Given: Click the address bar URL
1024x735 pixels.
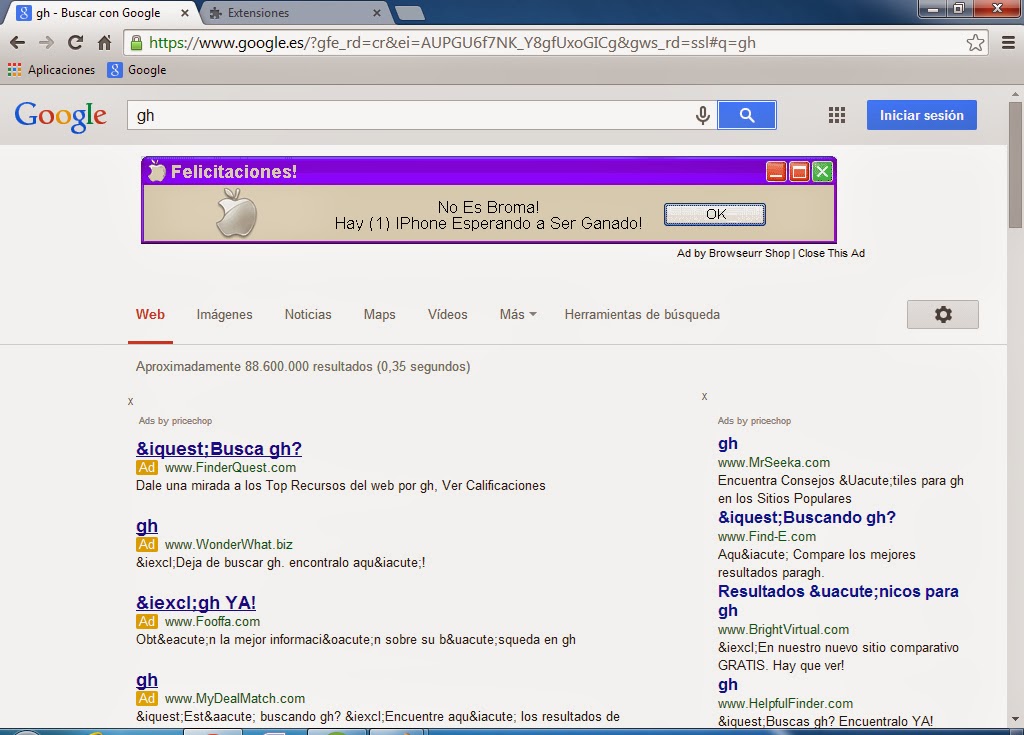Looking at the screenshot, I should [452, 43].
